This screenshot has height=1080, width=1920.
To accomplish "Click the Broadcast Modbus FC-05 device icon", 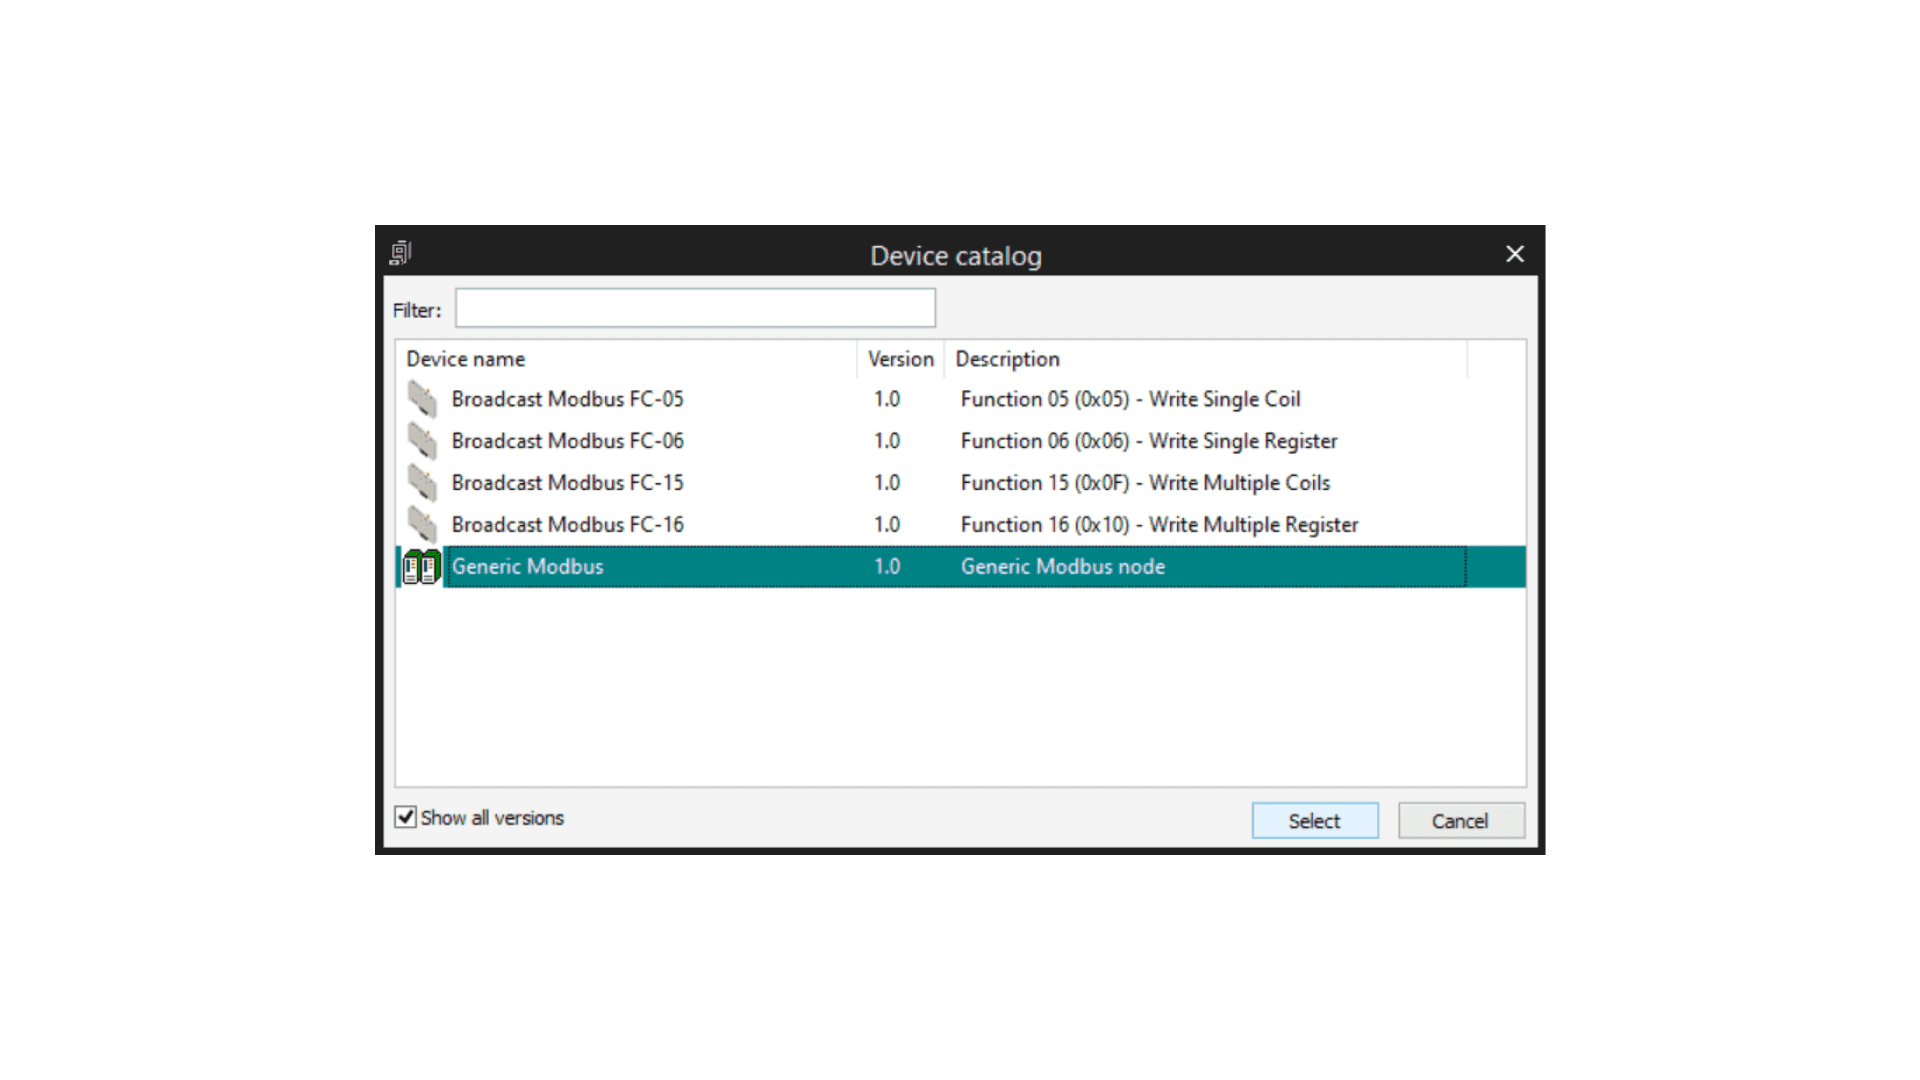I will (422, 399).
